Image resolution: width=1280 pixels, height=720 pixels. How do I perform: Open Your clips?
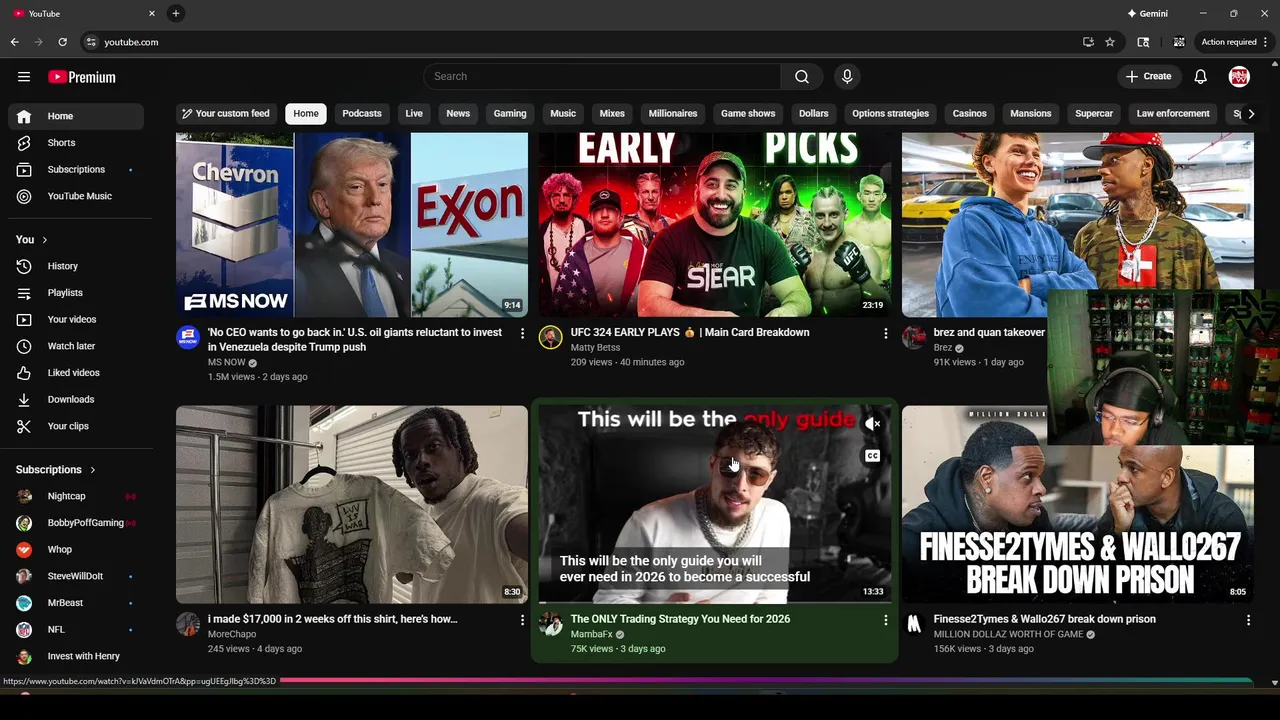[x=76, y=426]
